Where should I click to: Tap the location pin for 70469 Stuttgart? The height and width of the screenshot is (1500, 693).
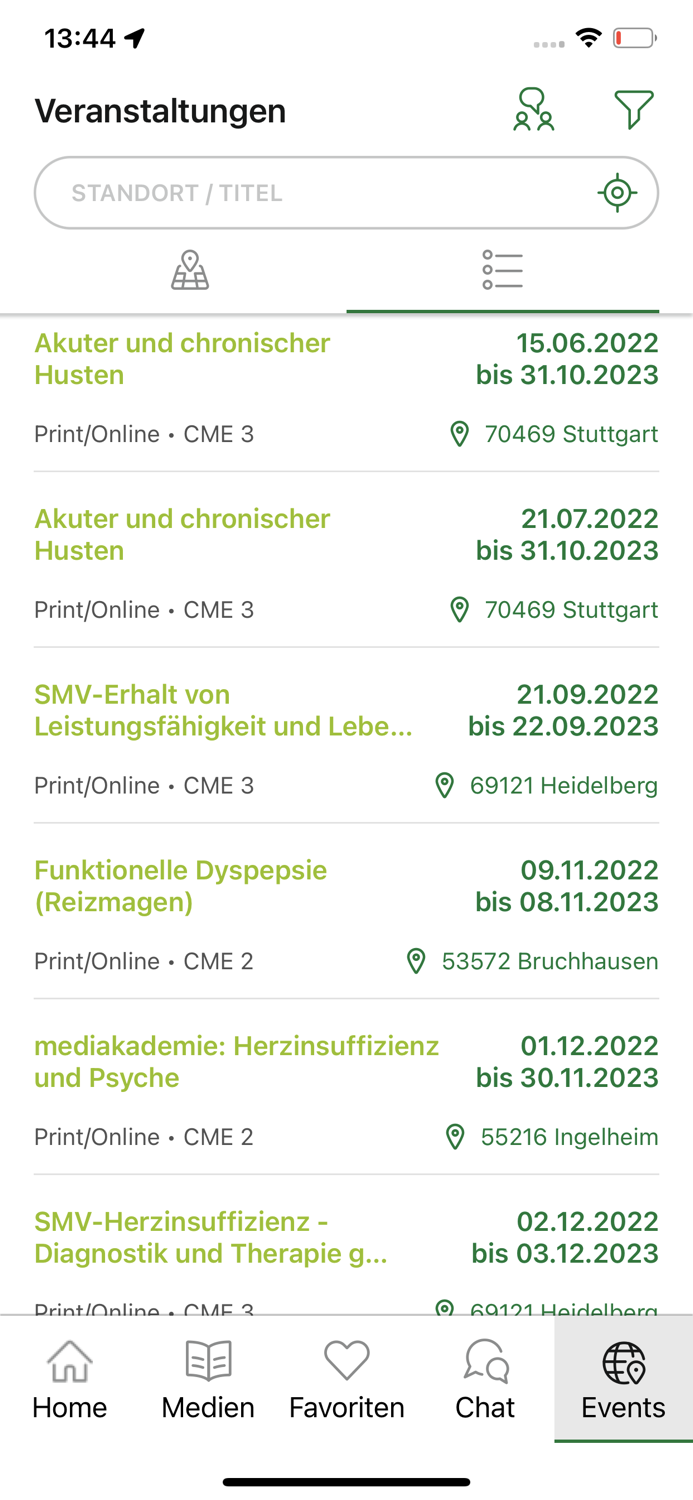(458, 434)
